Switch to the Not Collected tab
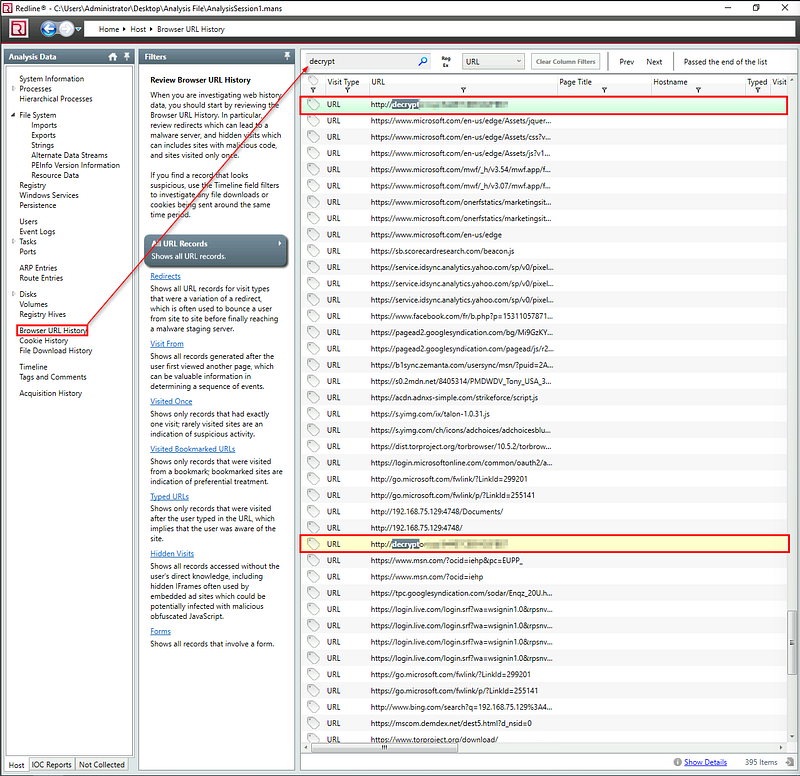The height and width of the screenshot is (776, 800). 102,764
